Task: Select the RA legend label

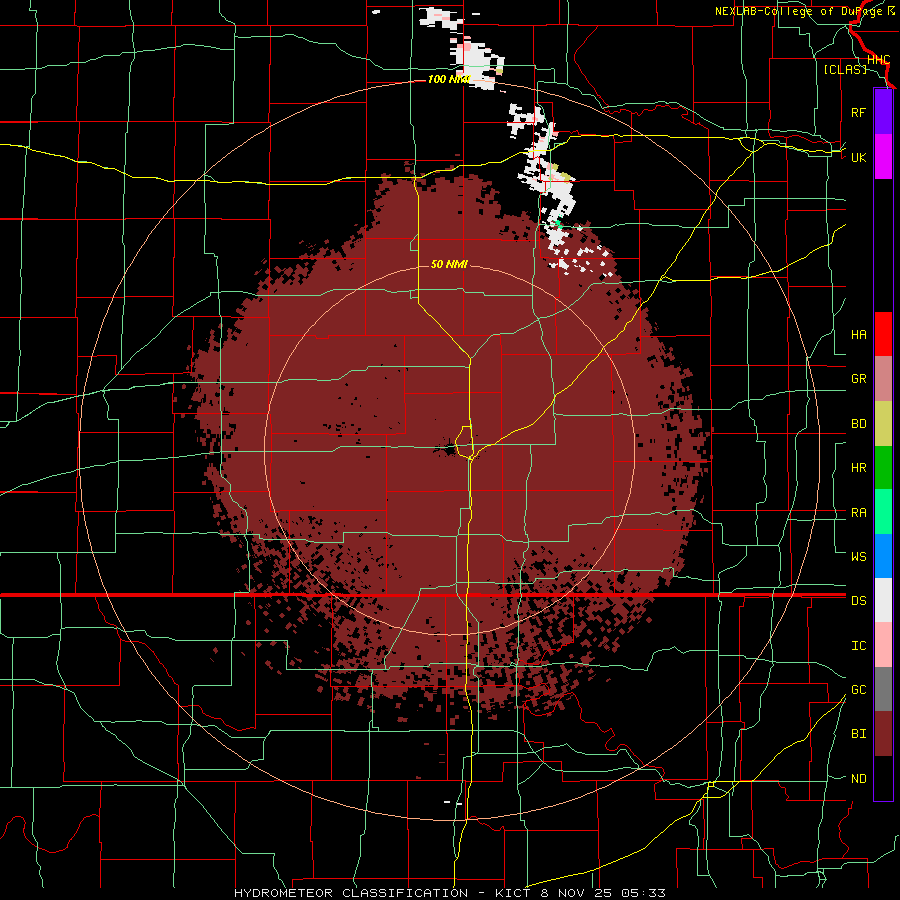Action: (x=858, y=513)
